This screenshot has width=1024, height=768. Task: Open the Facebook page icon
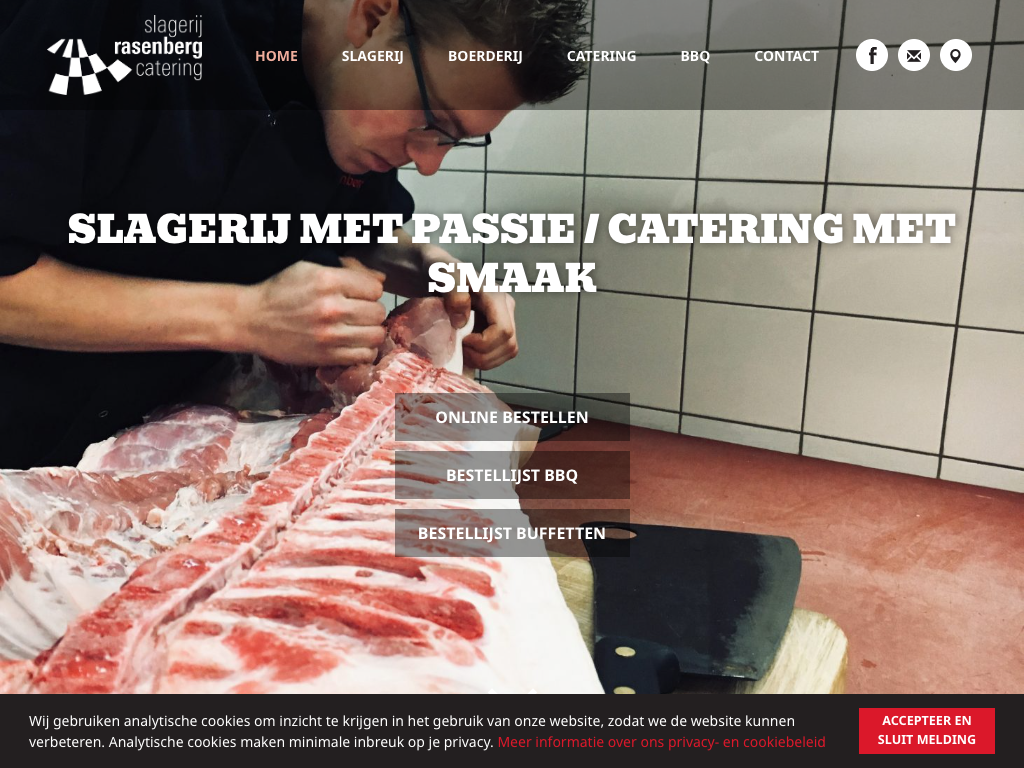coord(872,56)
